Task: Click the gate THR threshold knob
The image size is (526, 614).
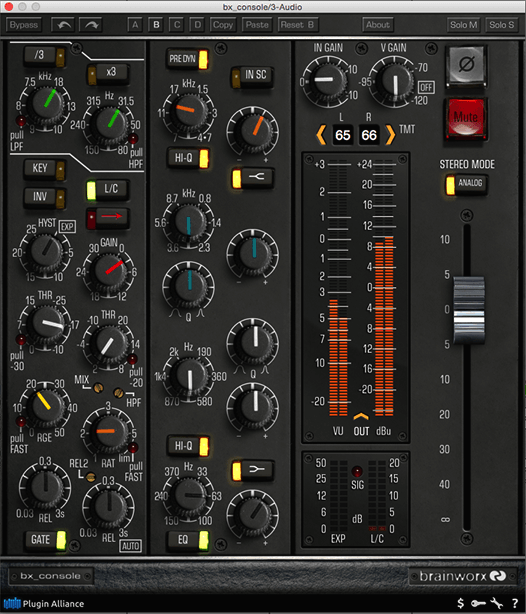Action: [47, 322]
